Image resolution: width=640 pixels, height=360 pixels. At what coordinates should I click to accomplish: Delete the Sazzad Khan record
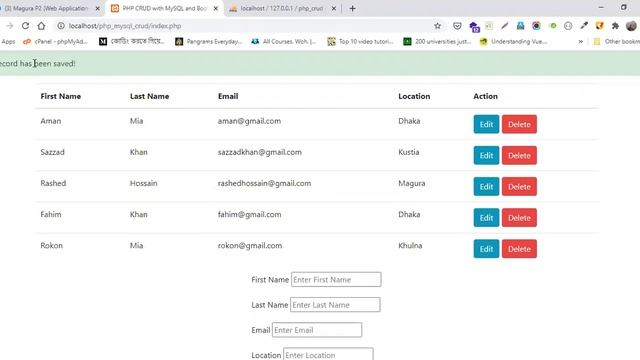519,155
